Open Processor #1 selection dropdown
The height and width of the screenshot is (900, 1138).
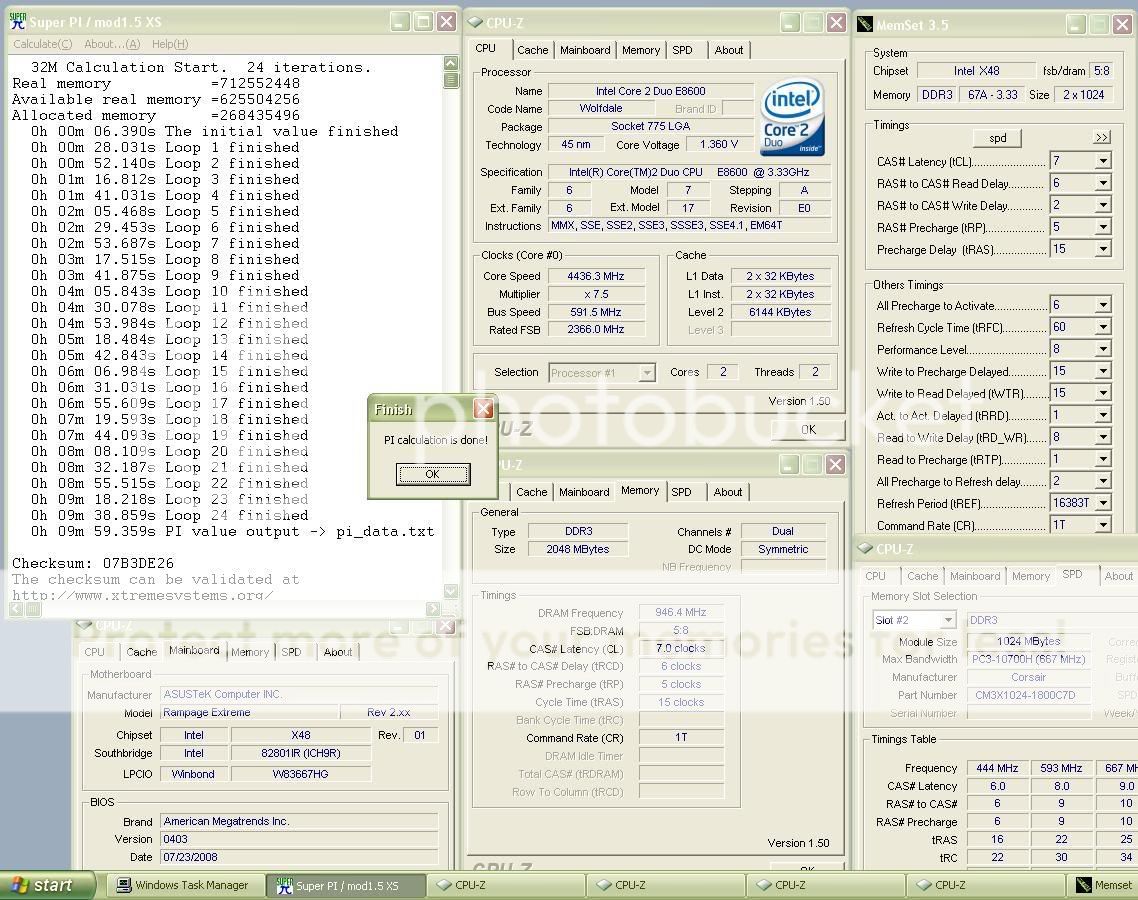[x=646, y=373]
